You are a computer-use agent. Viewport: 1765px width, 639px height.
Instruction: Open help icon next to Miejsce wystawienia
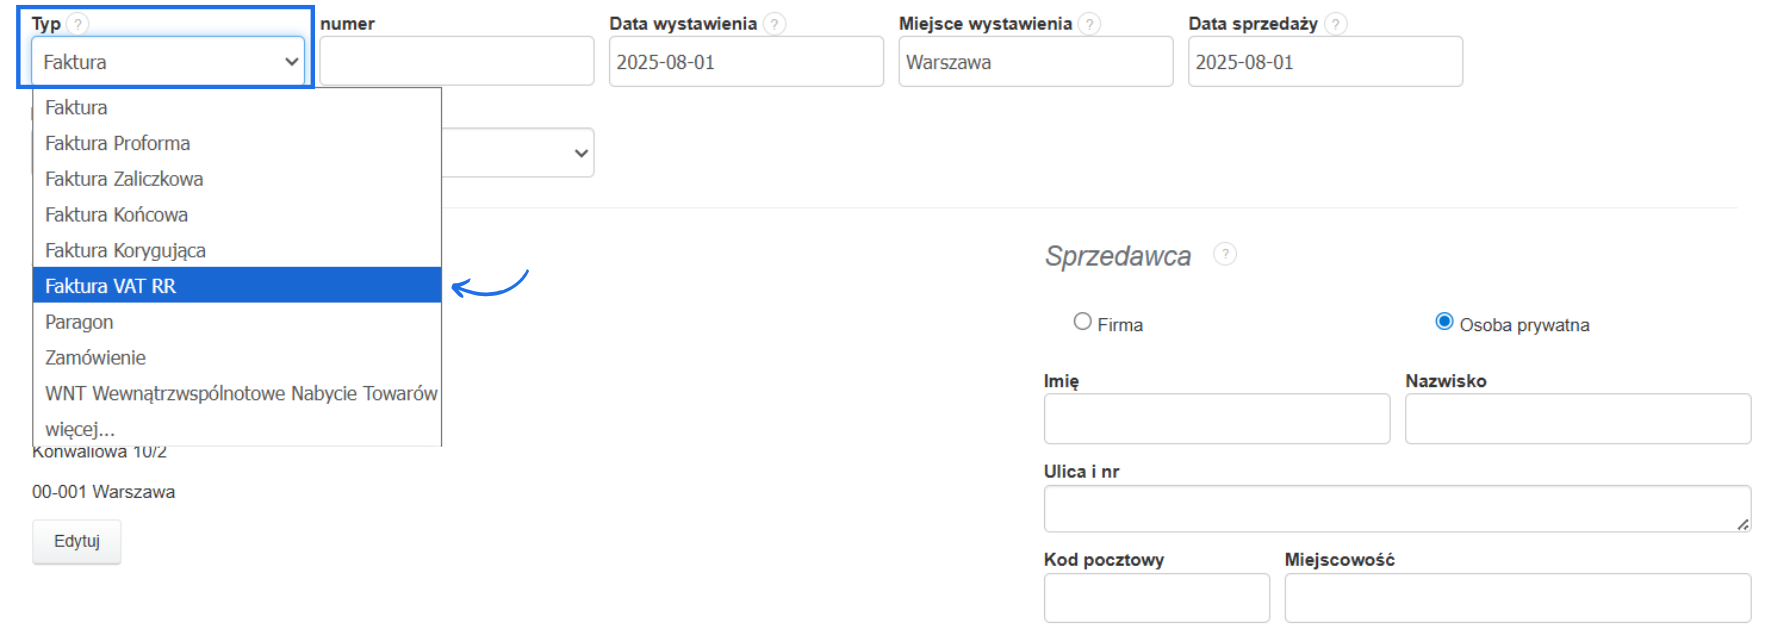pyautogui.click(x=1090, y=24)
